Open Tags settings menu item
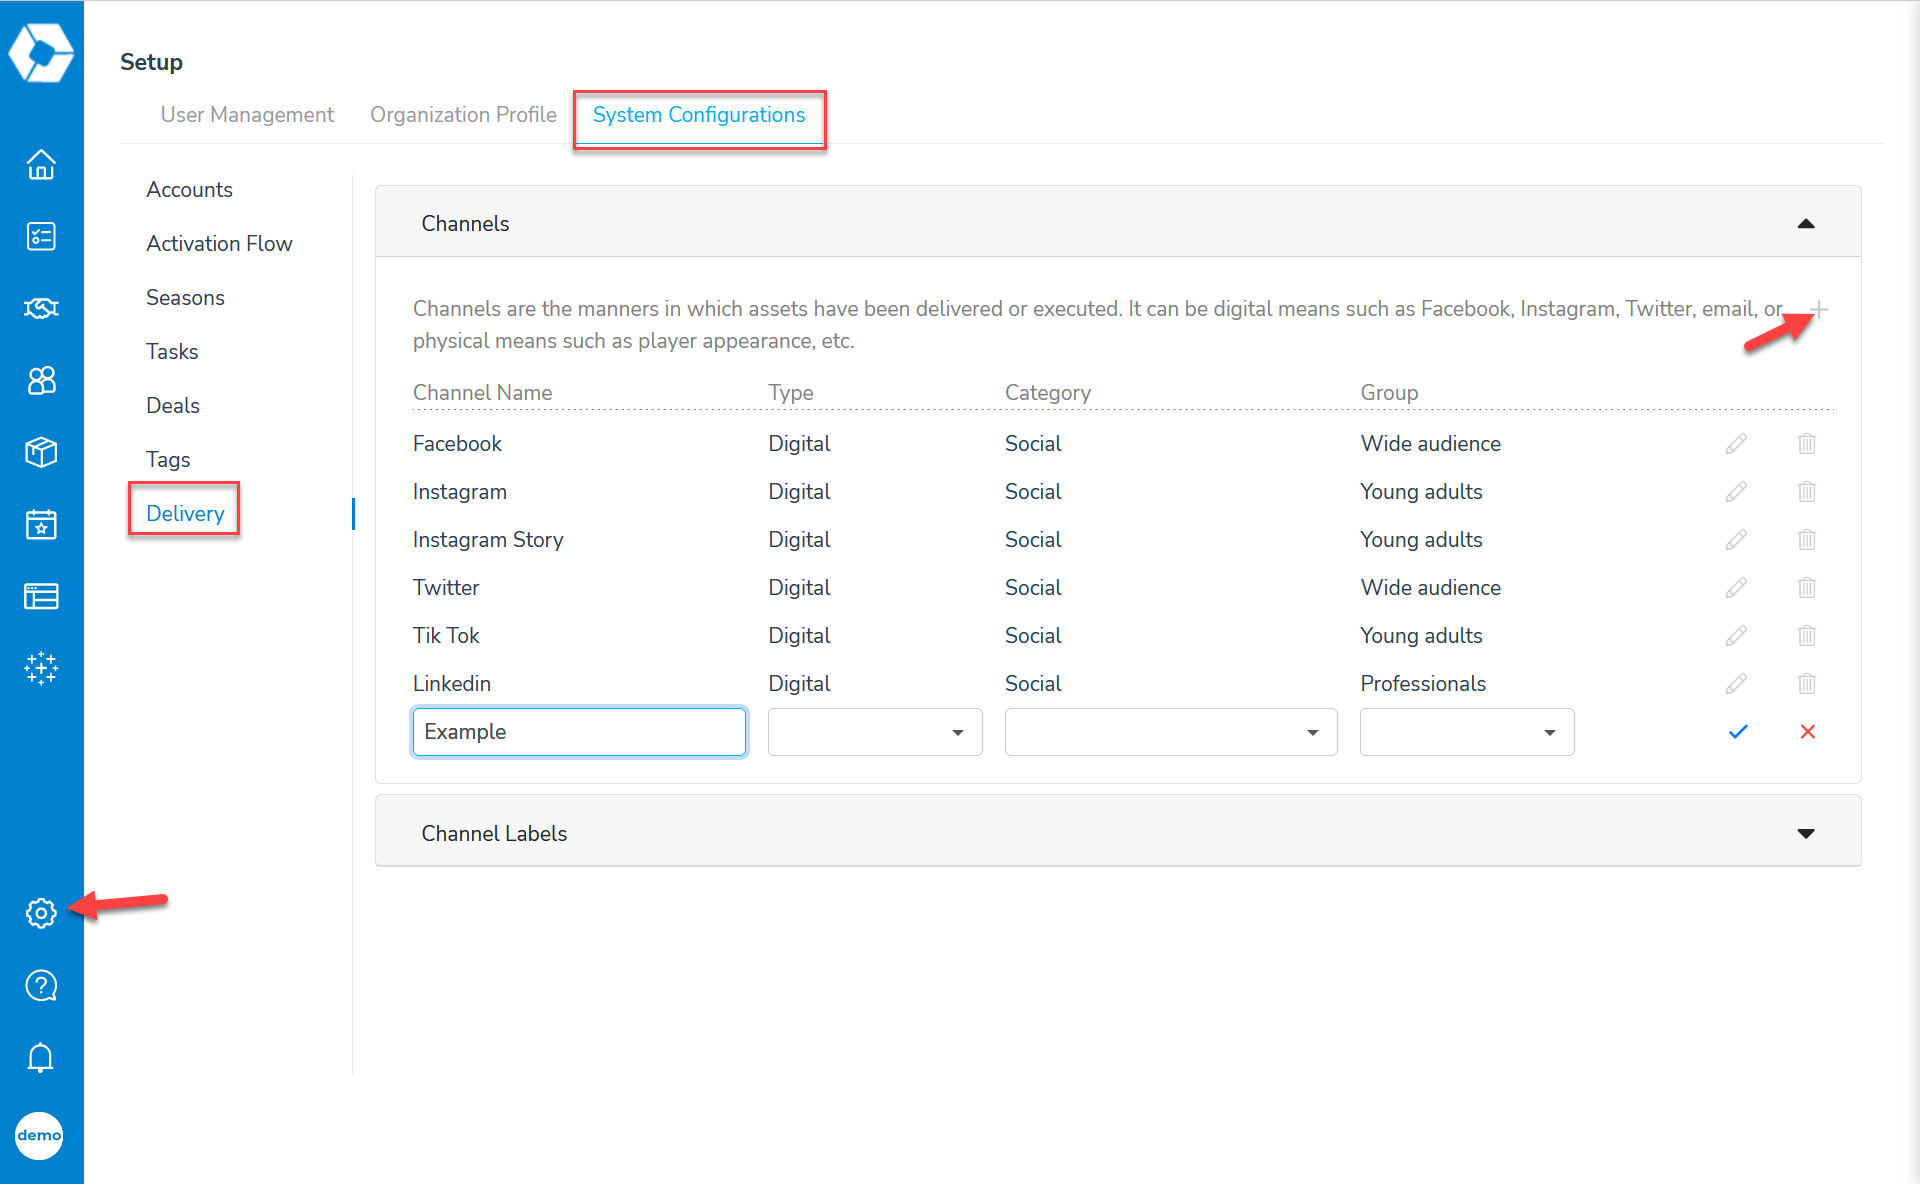 (168, 460)
